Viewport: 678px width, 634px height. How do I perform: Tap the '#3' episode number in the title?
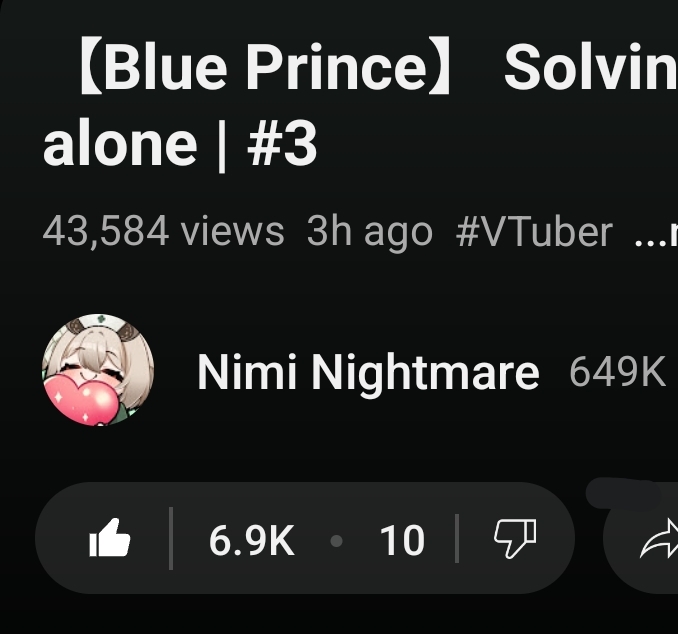282,144
